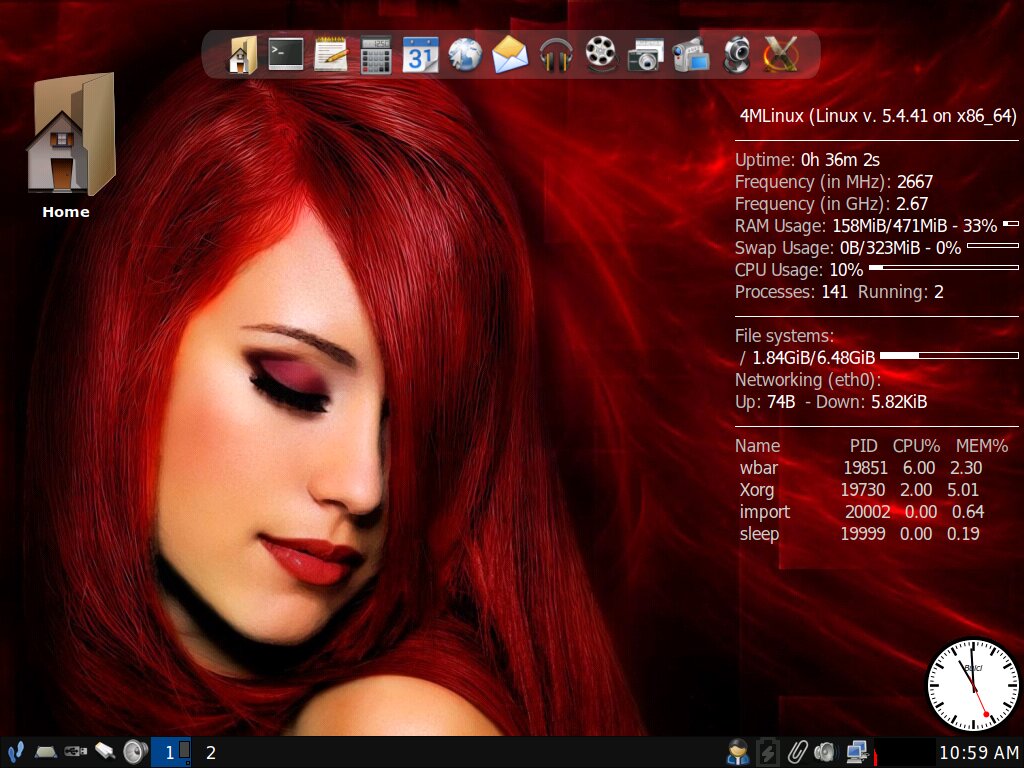Open the camcorder video recorder icon
Image resolution: width=1024 pixels, height=768 pixels.
pos(690,56)
